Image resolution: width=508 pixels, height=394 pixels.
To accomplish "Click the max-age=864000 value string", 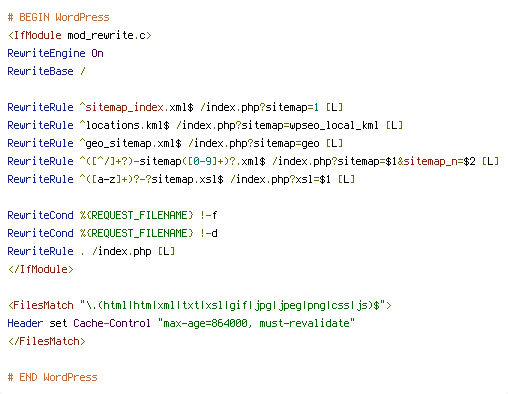I will point(256,323).
